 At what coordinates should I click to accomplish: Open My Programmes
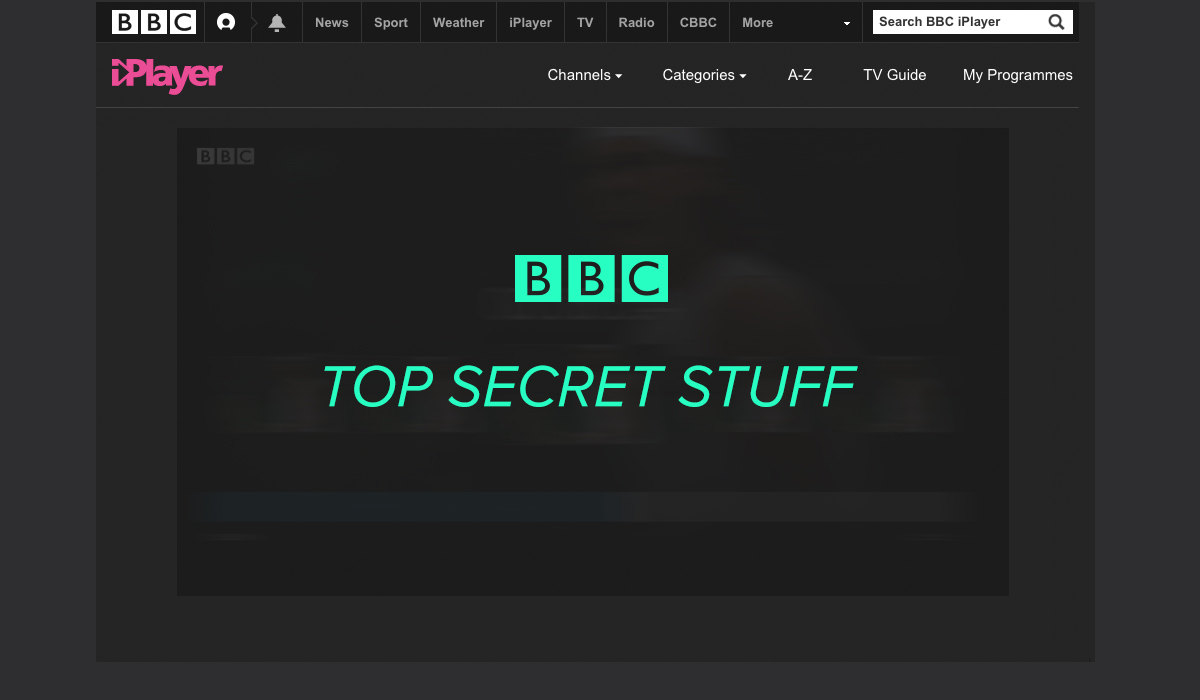(1018, 75)
